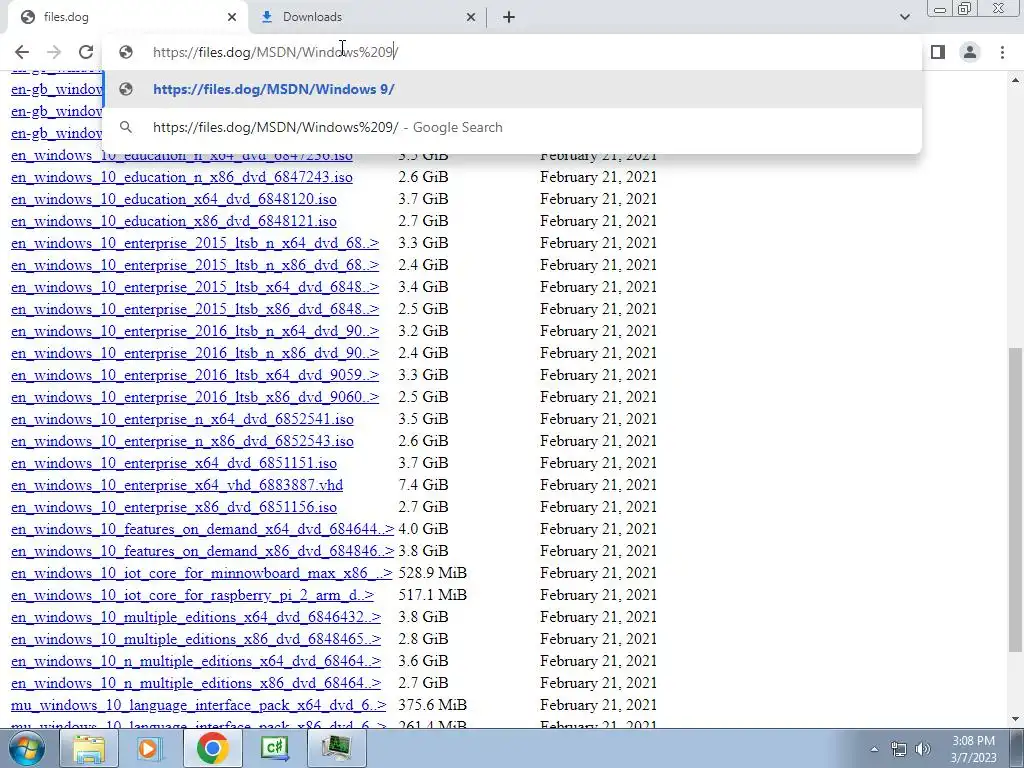
Task: Download en_windows_10_education_n_x86_dvd_6847243.iso
Action: pyautogui.click(x=182, y=177)
